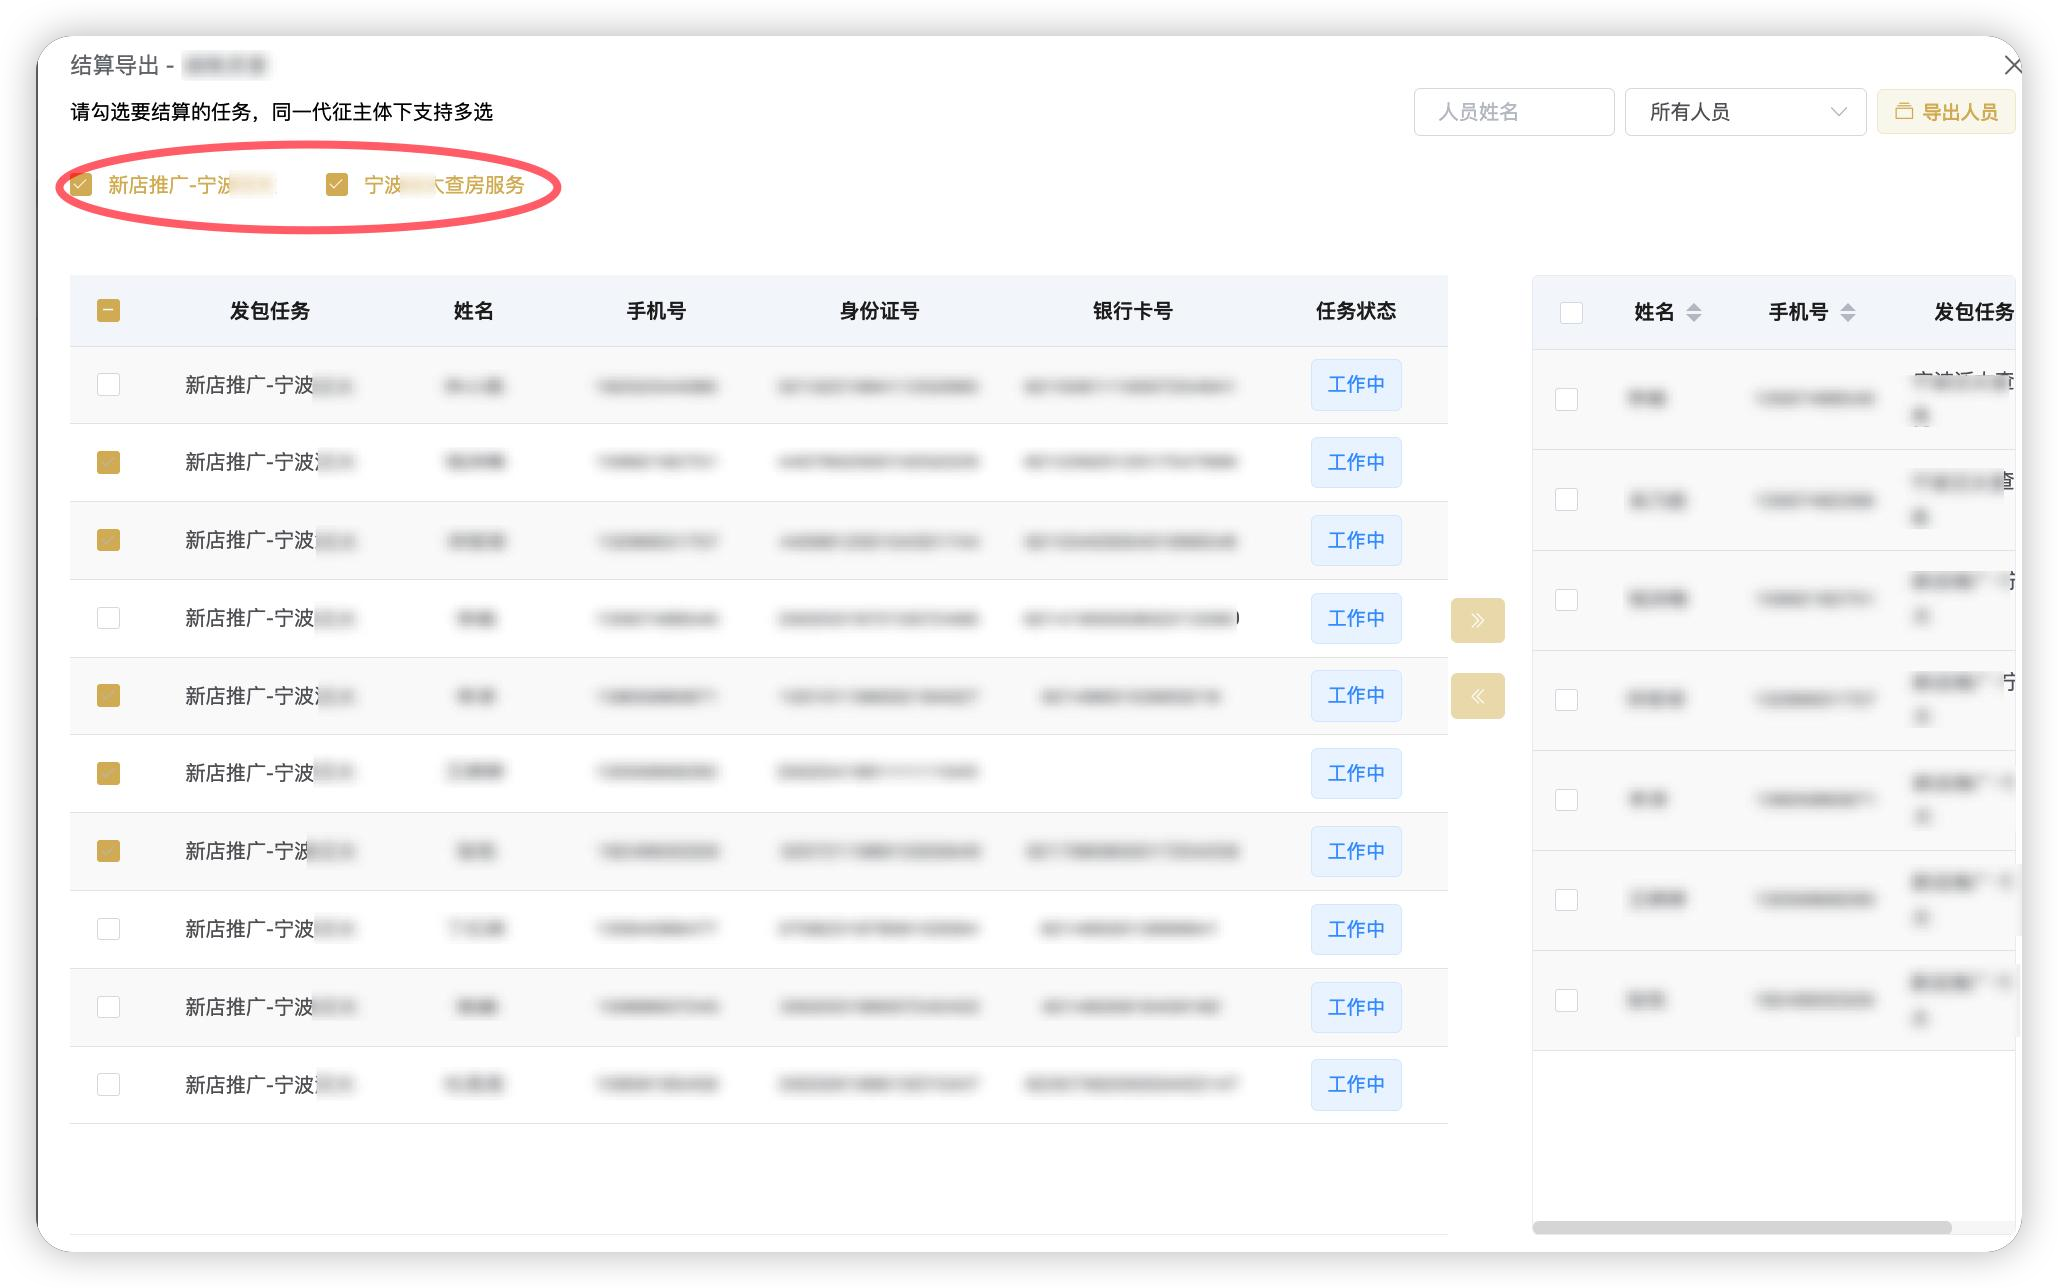2058x1288 pixels.
Task: Click the 任务状态 column header
Action: click(1355, 311)
